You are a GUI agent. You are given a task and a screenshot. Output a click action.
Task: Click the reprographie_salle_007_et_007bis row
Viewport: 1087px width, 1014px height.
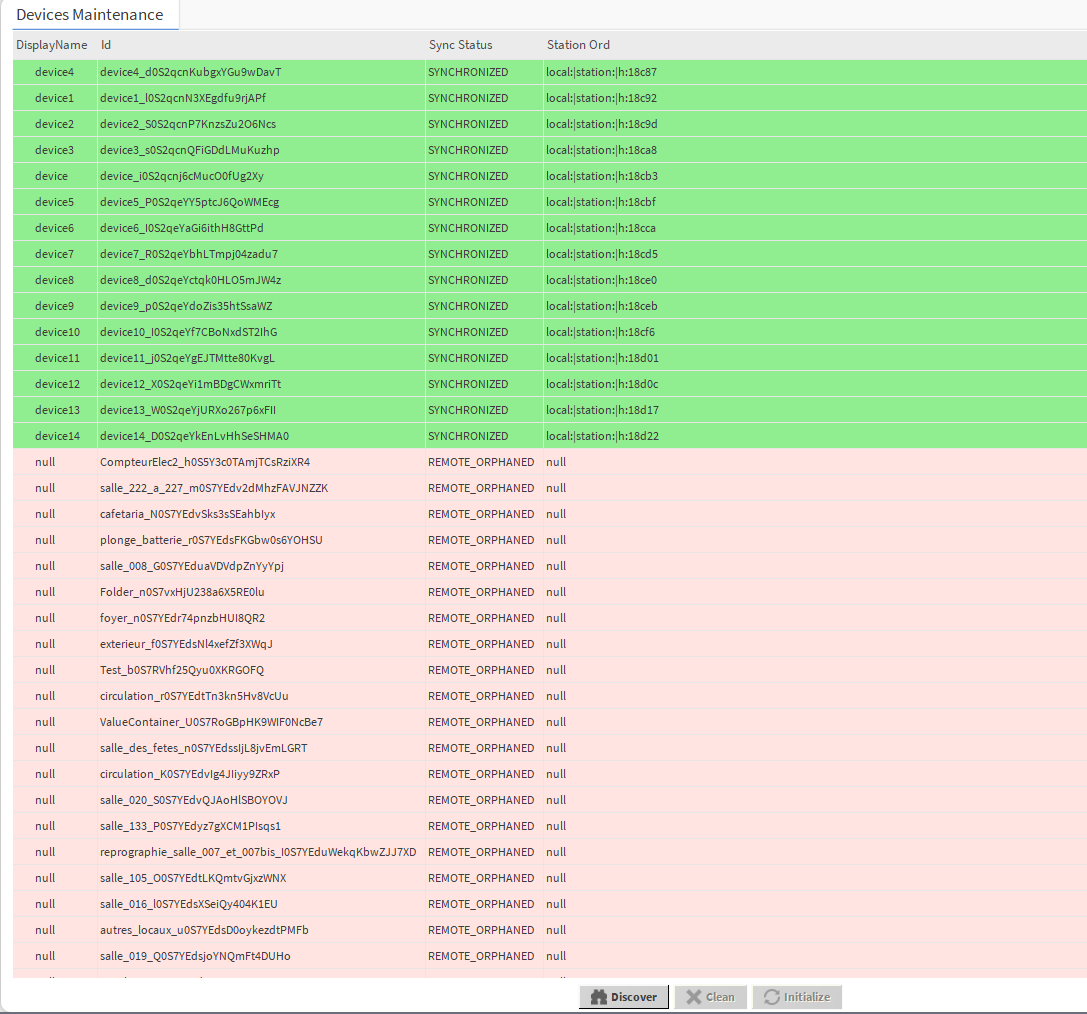tap(258, 852)
